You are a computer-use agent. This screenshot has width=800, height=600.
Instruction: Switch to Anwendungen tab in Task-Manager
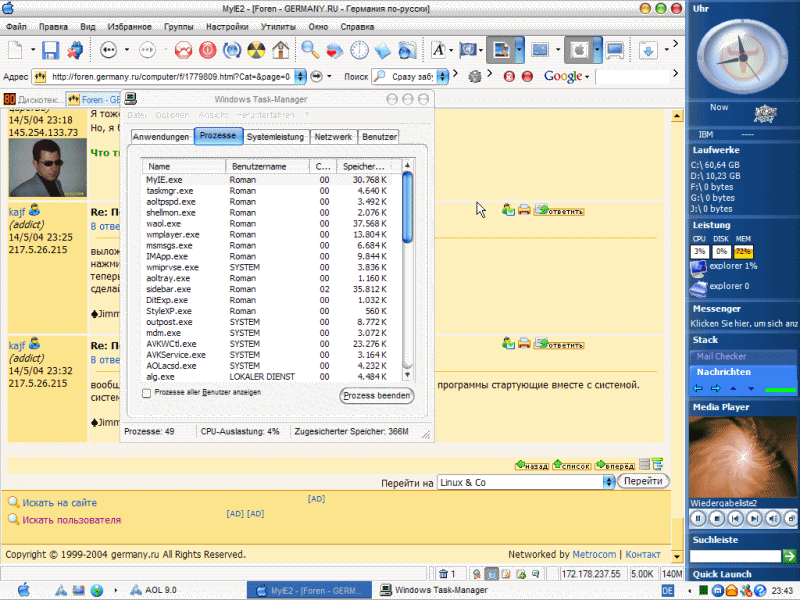pos(161,137)
